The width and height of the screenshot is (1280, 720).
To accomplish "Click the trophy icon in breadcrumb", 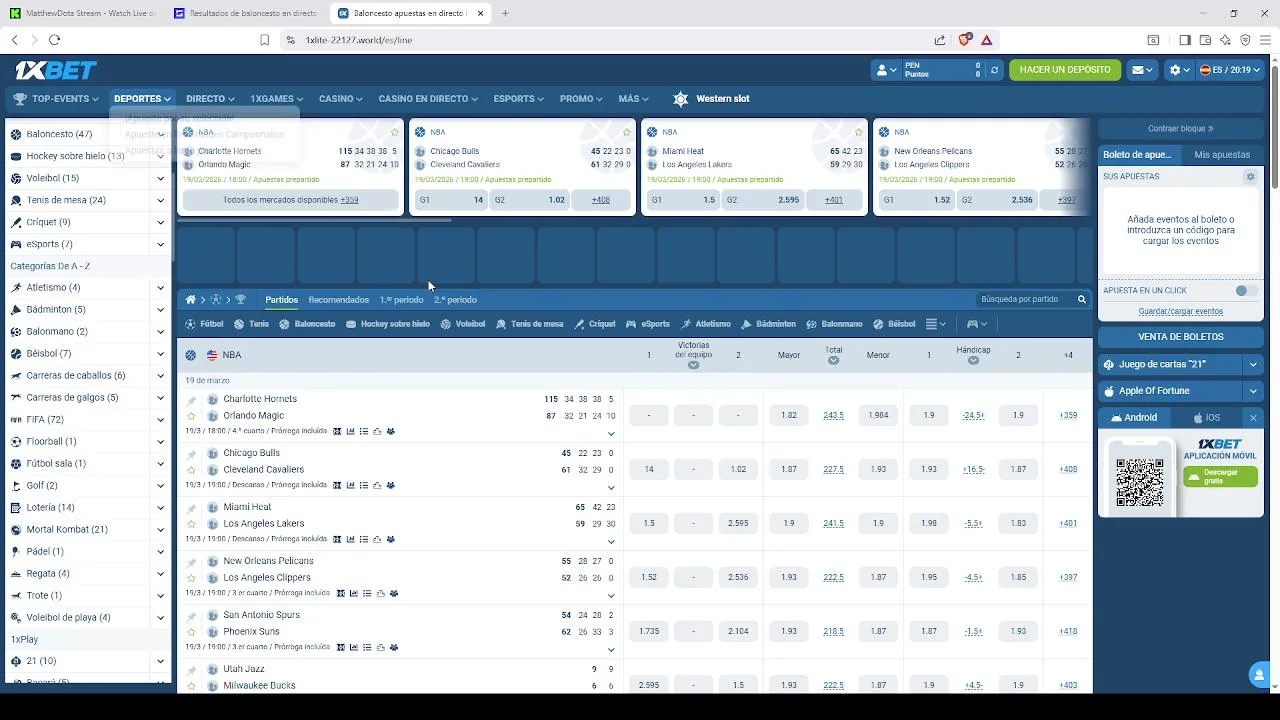I will [240, 300].
